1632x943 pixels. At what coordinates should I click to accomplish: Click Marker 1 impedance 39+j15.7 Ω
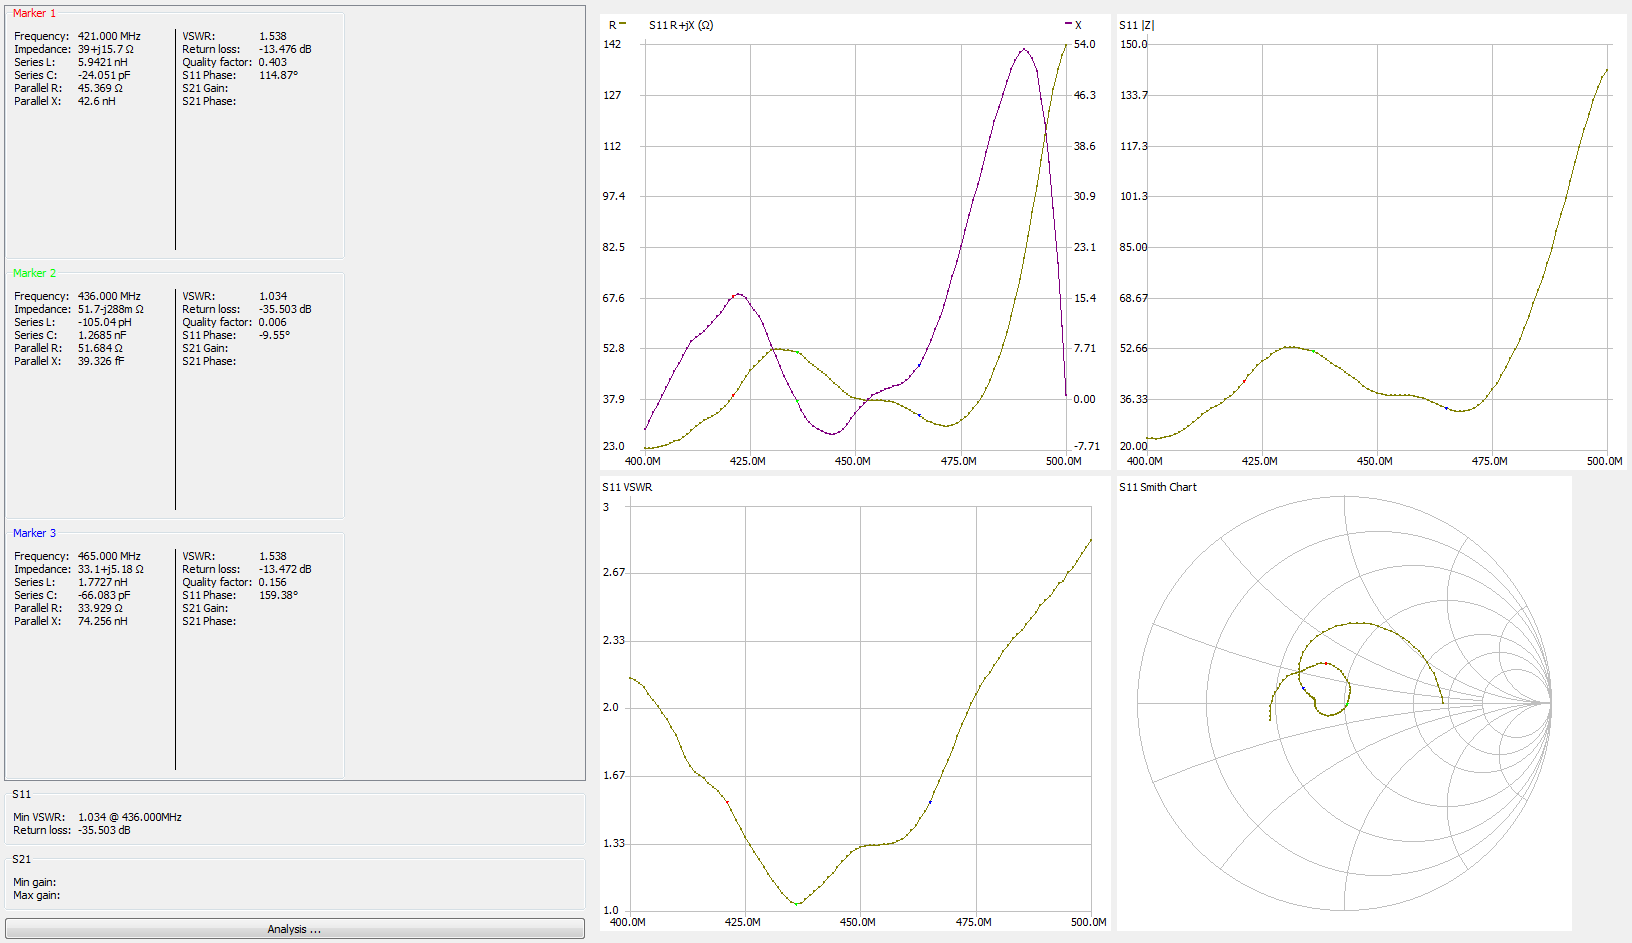105,49
